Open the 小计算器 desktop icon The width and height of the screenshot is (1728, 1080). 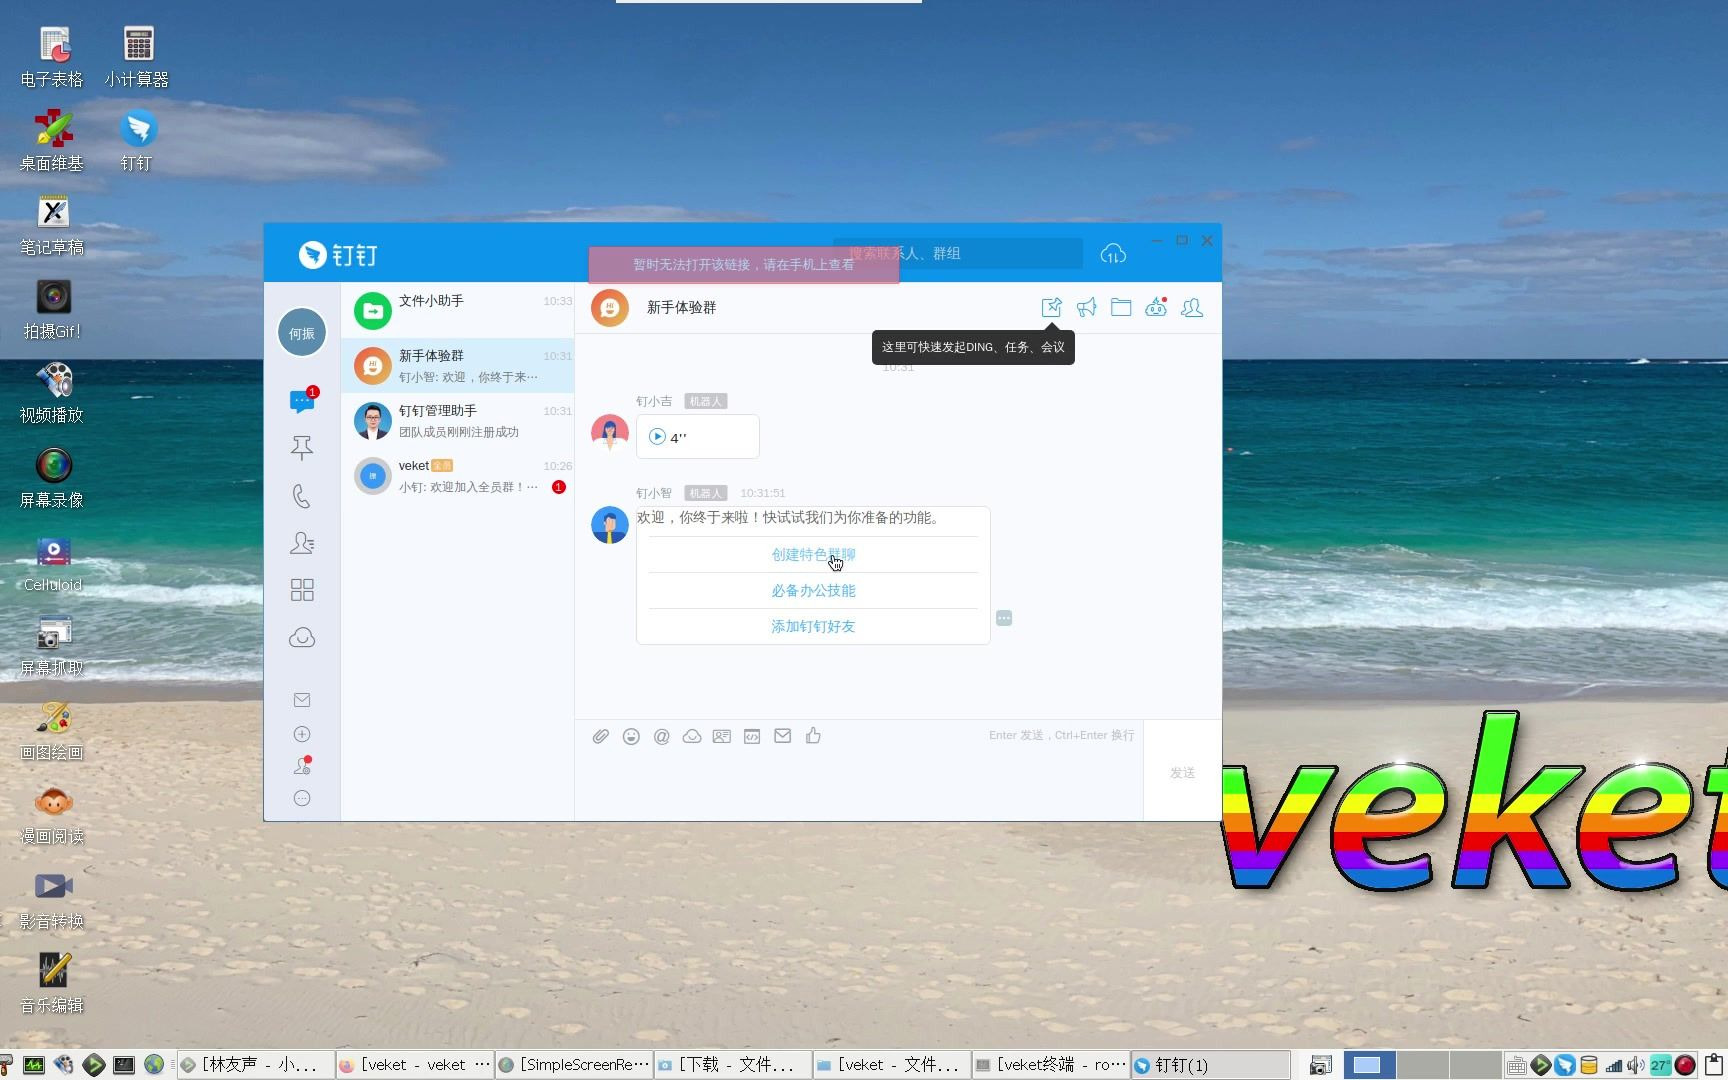click(x=137, y=57)
